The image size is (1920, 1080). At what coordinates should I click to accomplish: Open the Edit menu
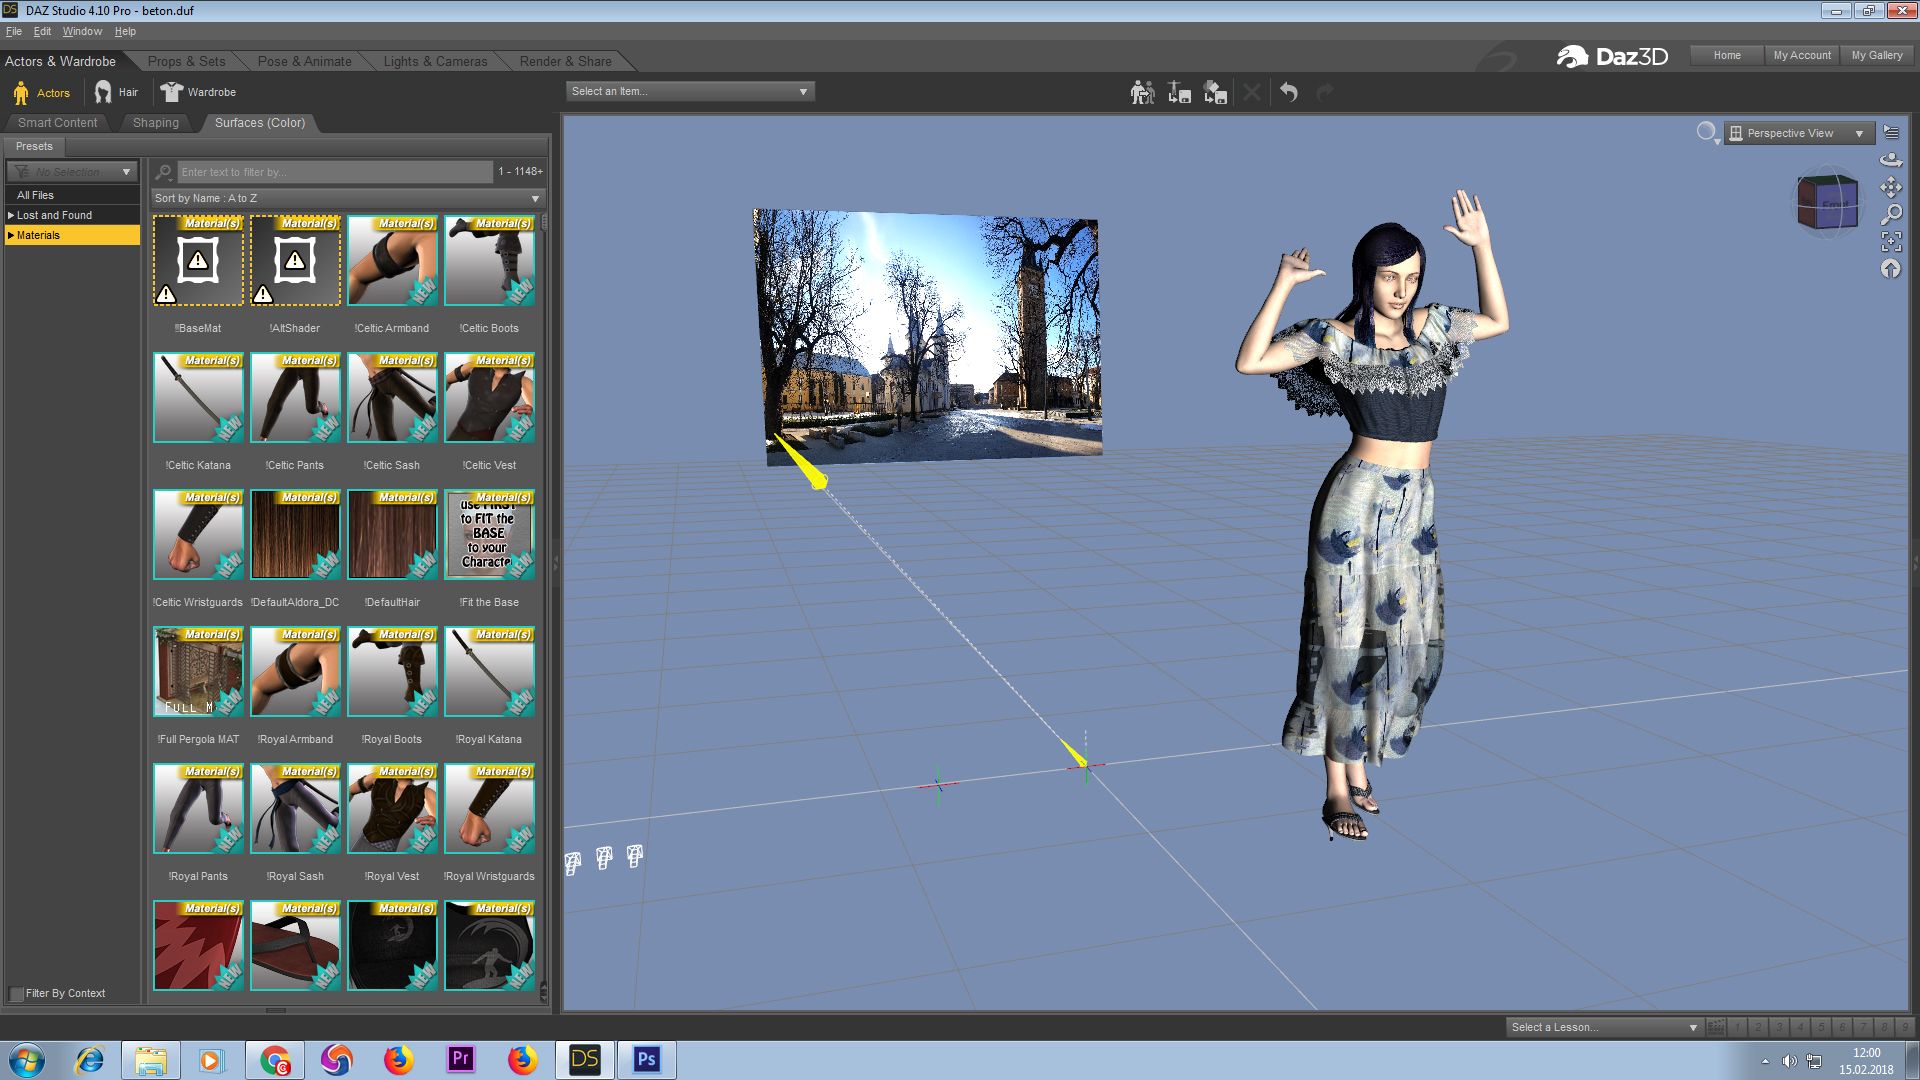coord(42,31)
